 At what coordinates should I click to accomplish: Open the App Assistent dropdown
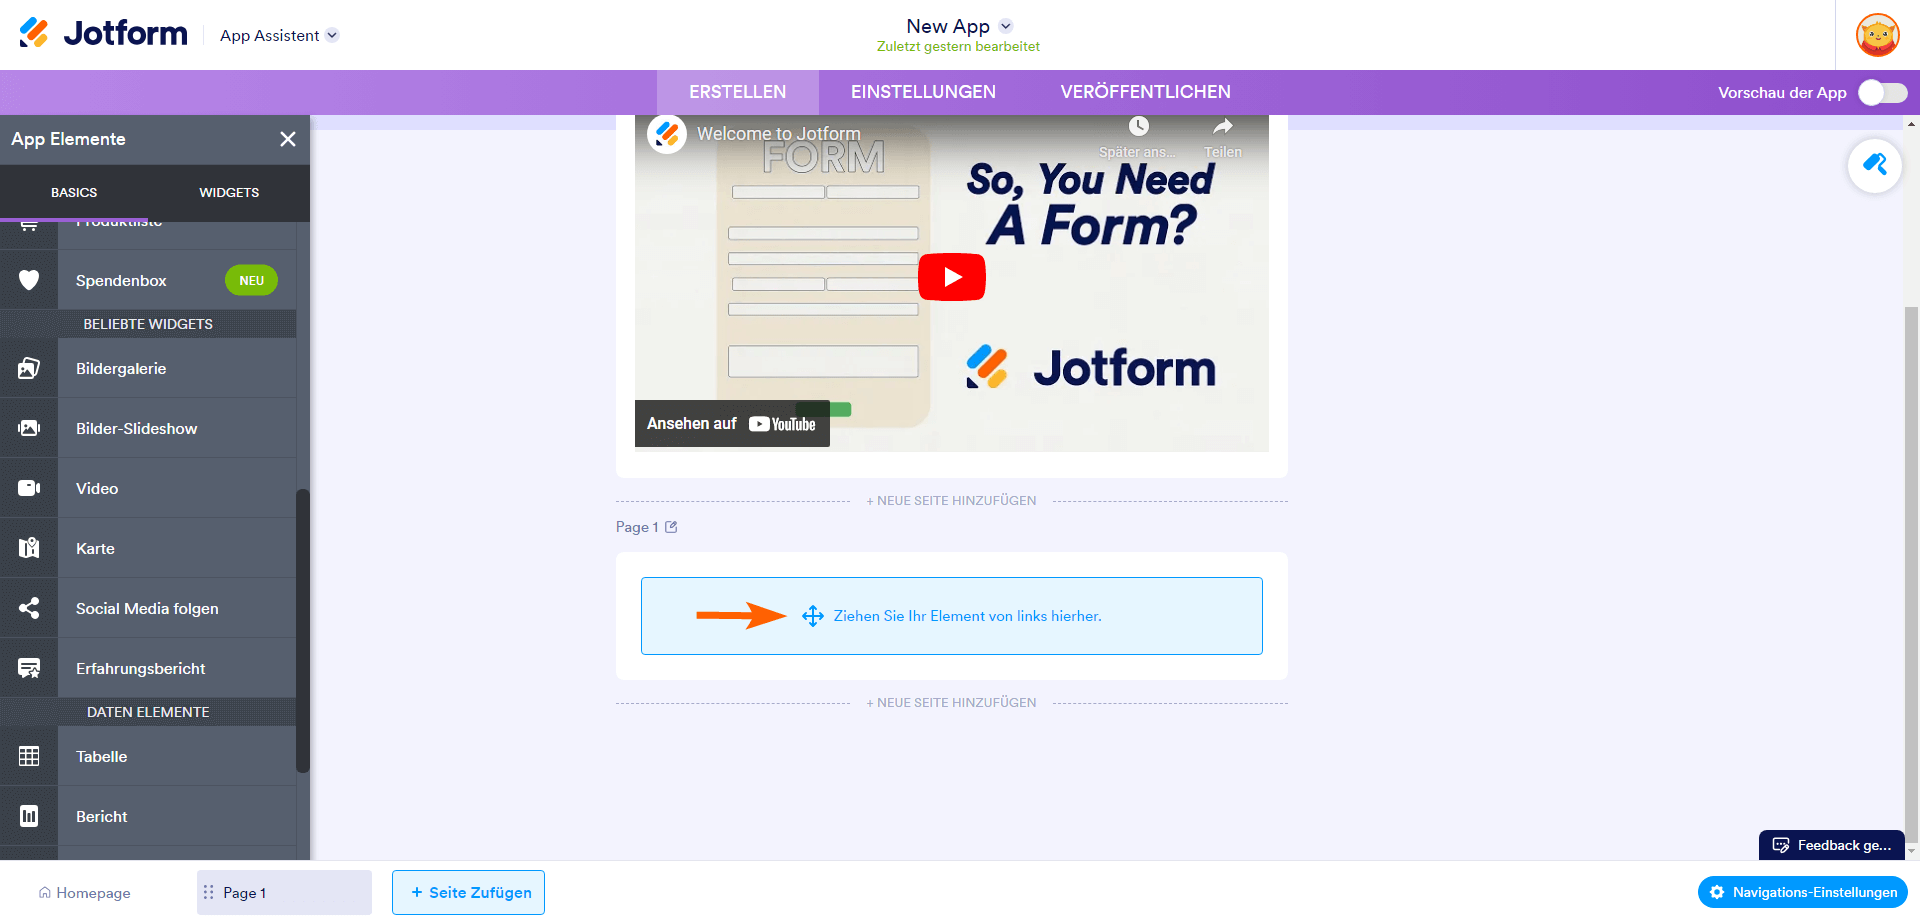point(280,35)
